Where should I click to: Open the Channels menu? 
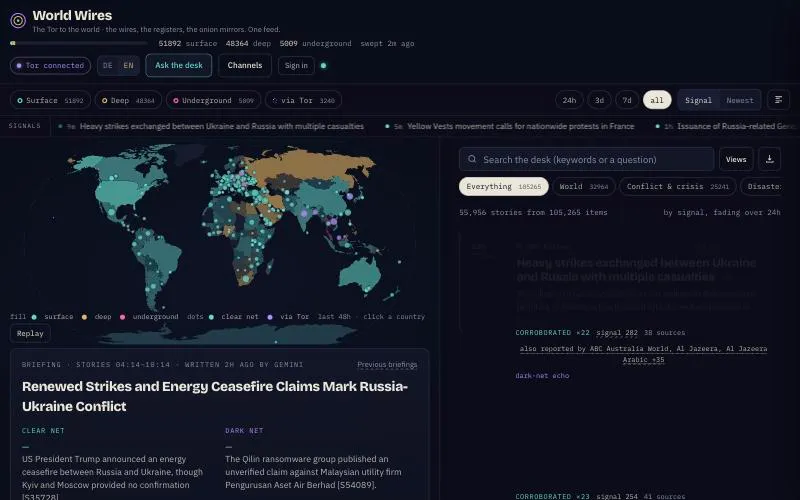click(x=245, y=65)
